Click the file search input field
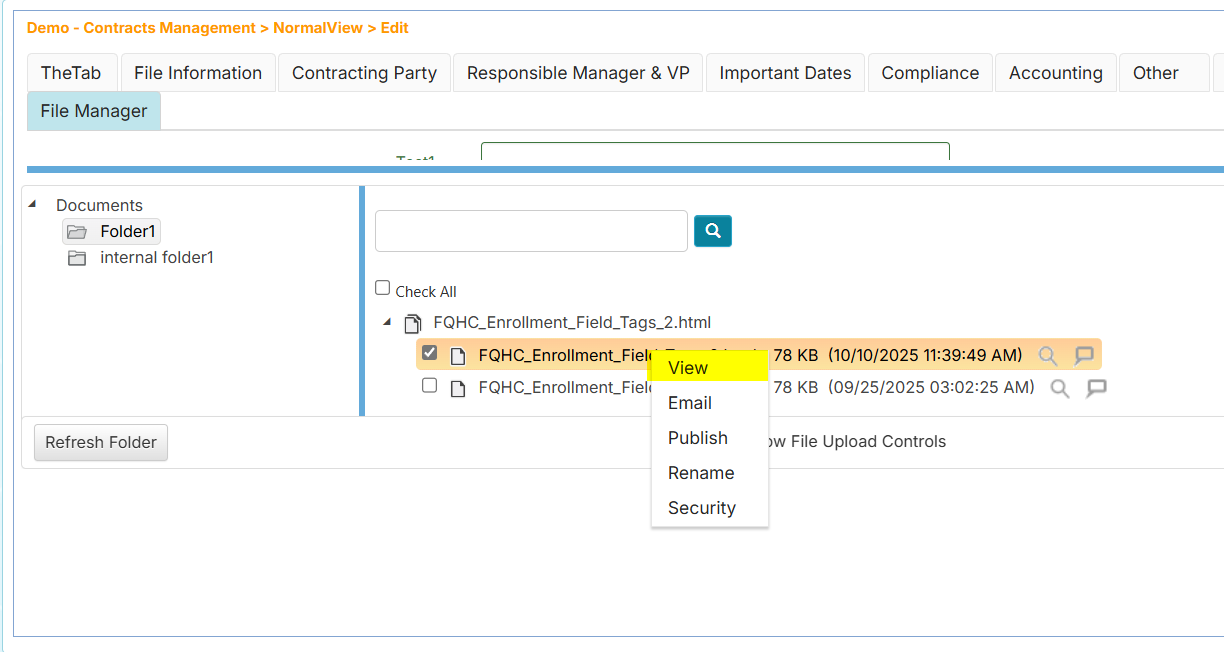 pos(531,231)
